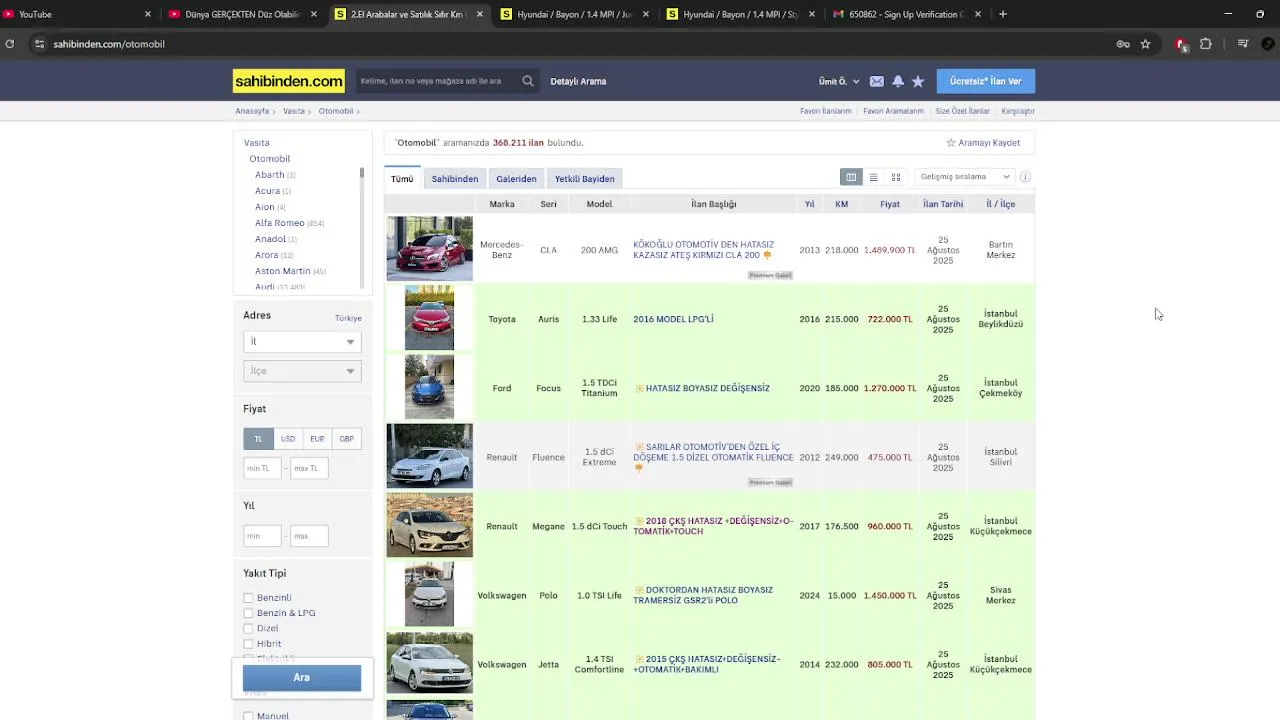Open favorites star icon in header
1280x720 pixels.
918,81
